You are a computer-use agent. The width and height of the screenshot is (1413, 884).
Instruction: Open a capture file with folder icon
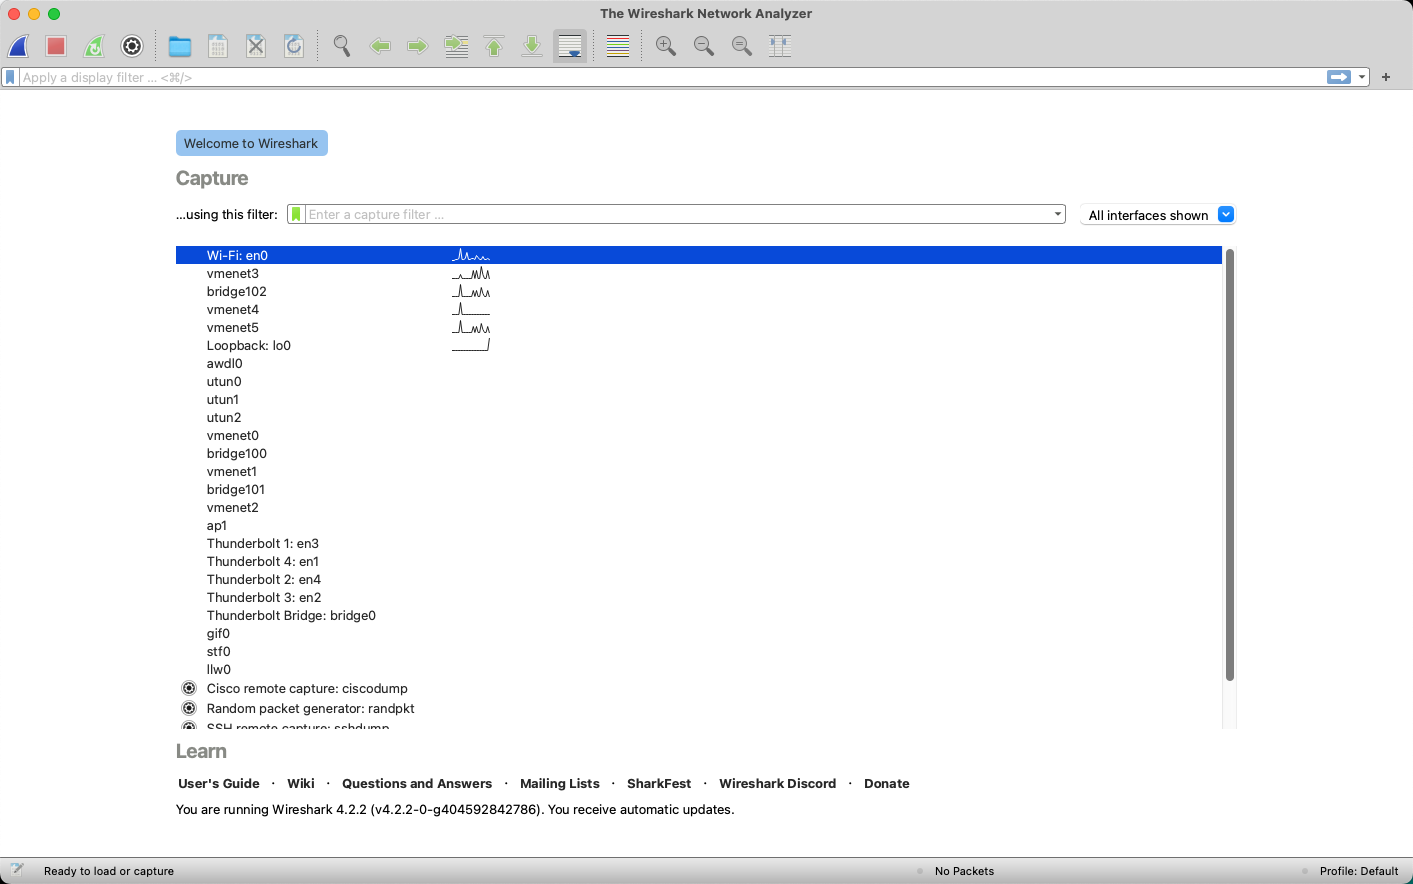[180, 46]
